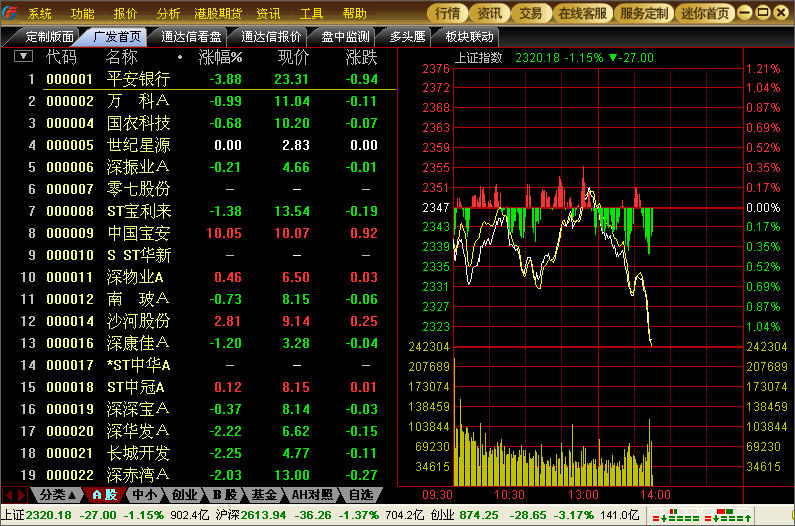795x526 pixels.
Task: Expand the 分类 category menu at bottom
Action: pos(57,494)
